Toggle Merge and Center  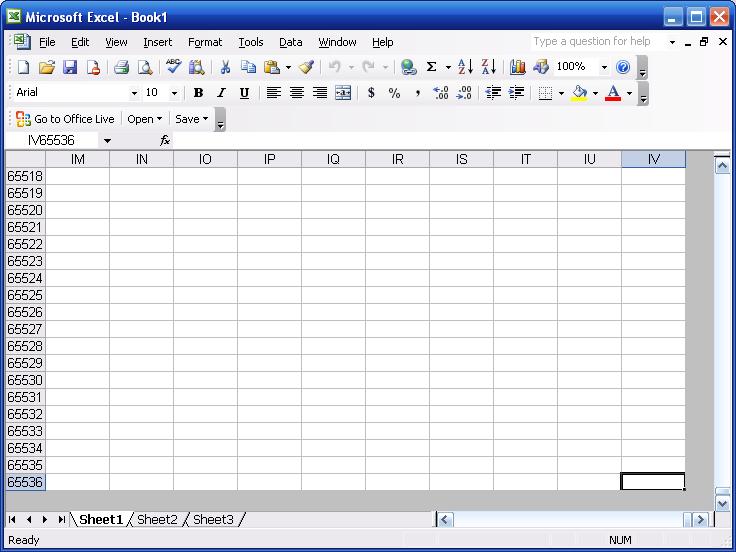pyautogui.click(x=343, y=93)
